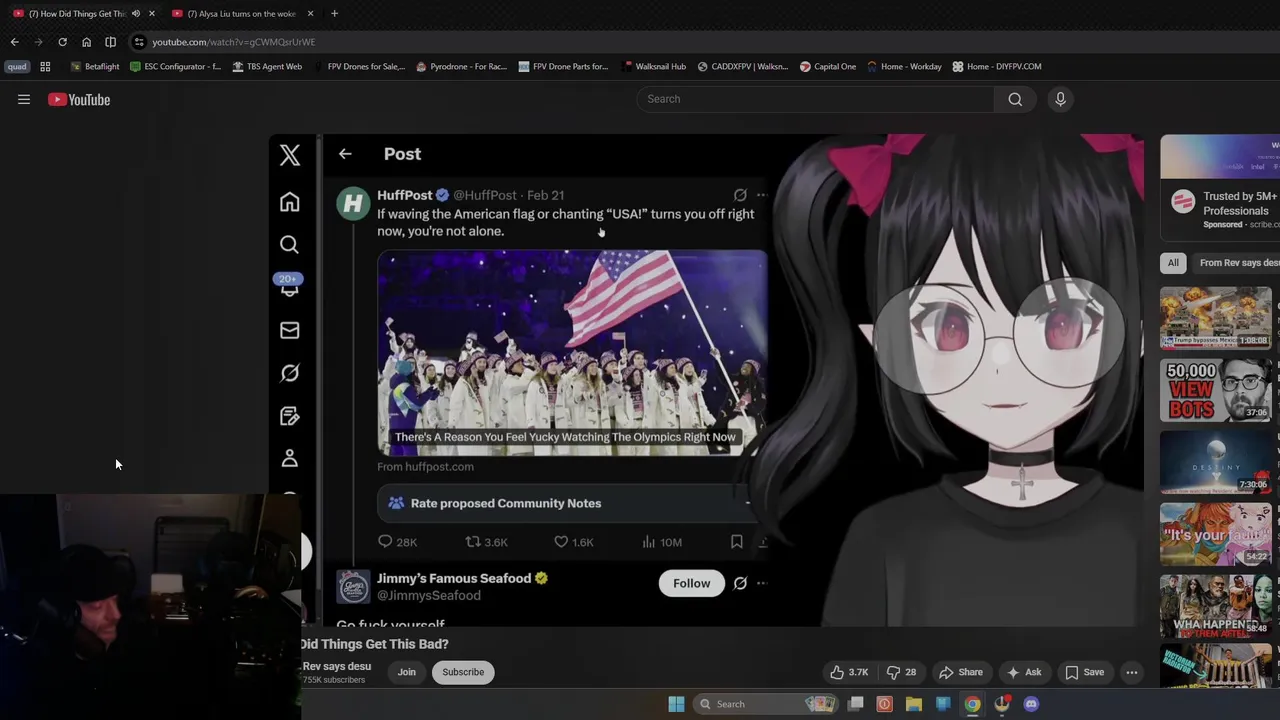Open Home - Workday bookmark
This screenshot has width=1280, height=720.
click(x=904, y=66)
